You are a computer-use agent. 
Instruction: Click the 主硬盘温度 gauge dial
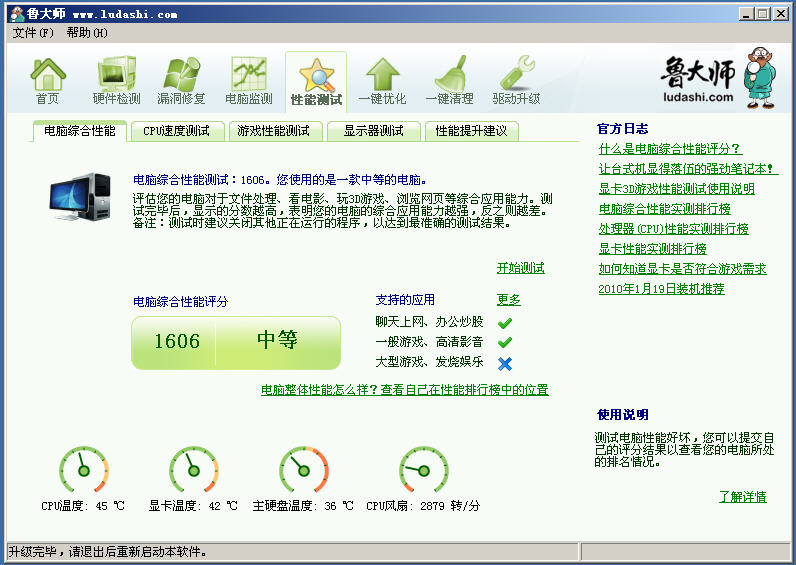click(x=304, y=470)
